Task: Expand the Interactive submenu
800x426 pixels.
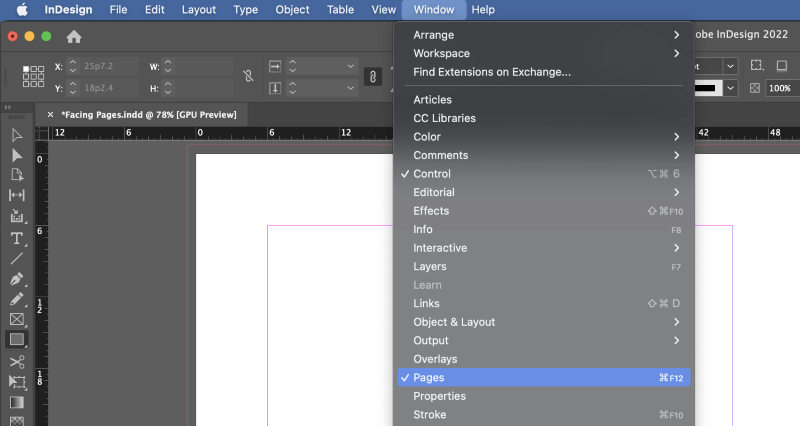Action: coord(544,248)
